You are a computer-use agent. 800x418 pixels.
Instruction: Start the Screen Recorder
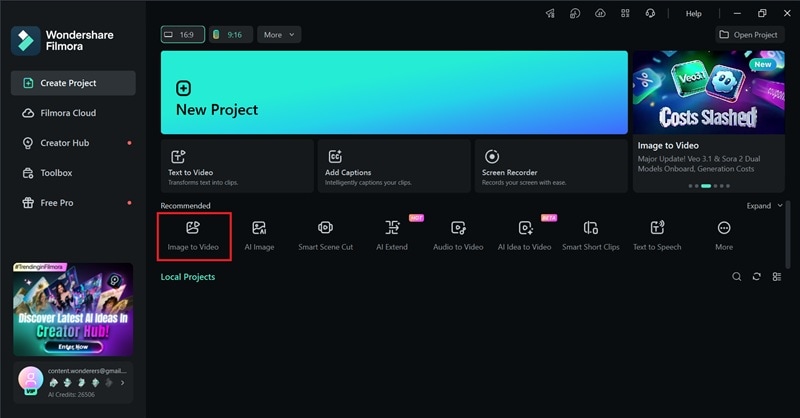click(551, 166)
